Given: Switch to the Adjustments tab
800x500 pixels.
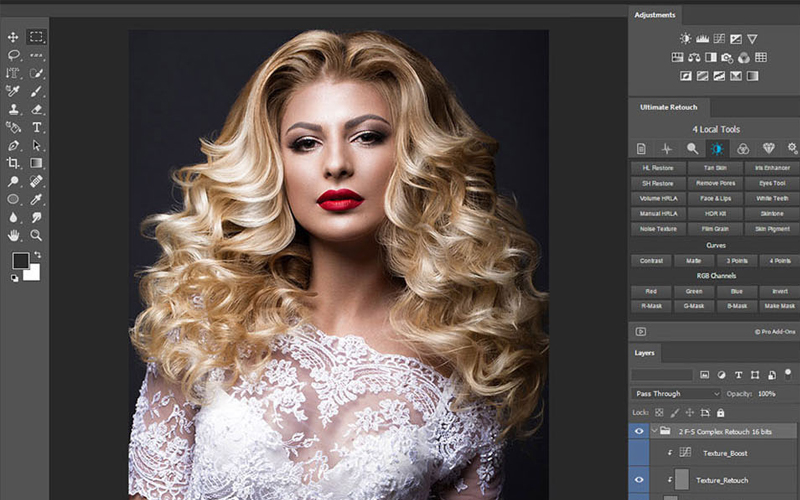Looking at the screenshot, I should 655,15.
